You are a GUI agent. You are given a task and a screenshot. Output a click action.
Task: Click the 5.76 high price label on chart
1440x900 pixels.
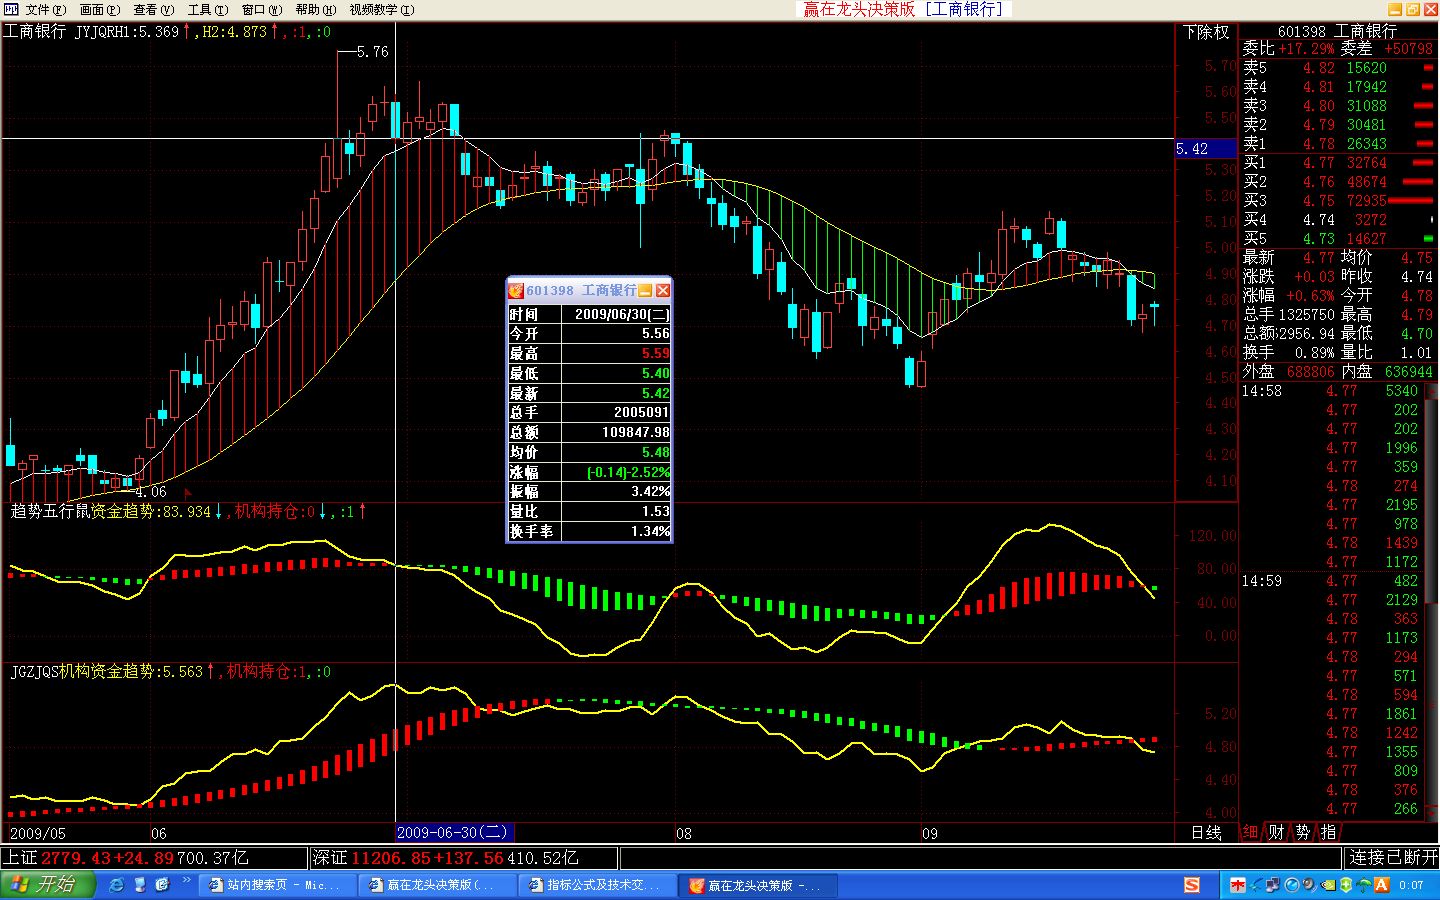coord(372,52)
